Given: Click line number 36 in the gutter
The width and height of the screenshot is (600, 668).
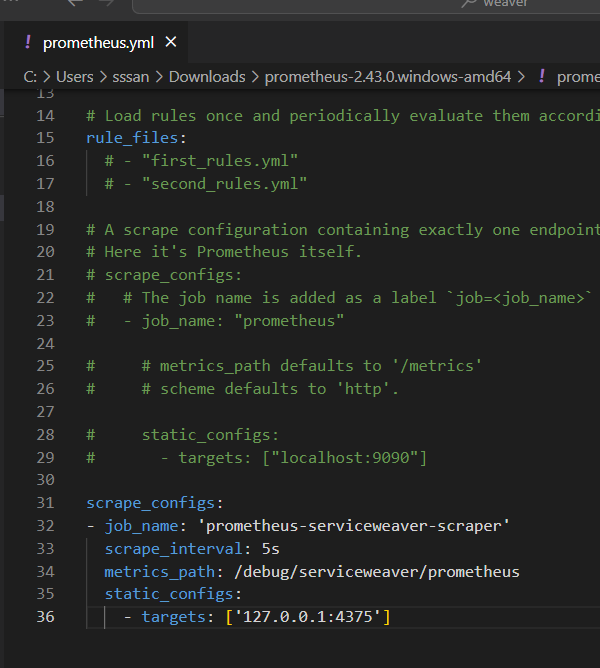Looking at the screenshot, I should pyautogui.click(x=45, y=617).
